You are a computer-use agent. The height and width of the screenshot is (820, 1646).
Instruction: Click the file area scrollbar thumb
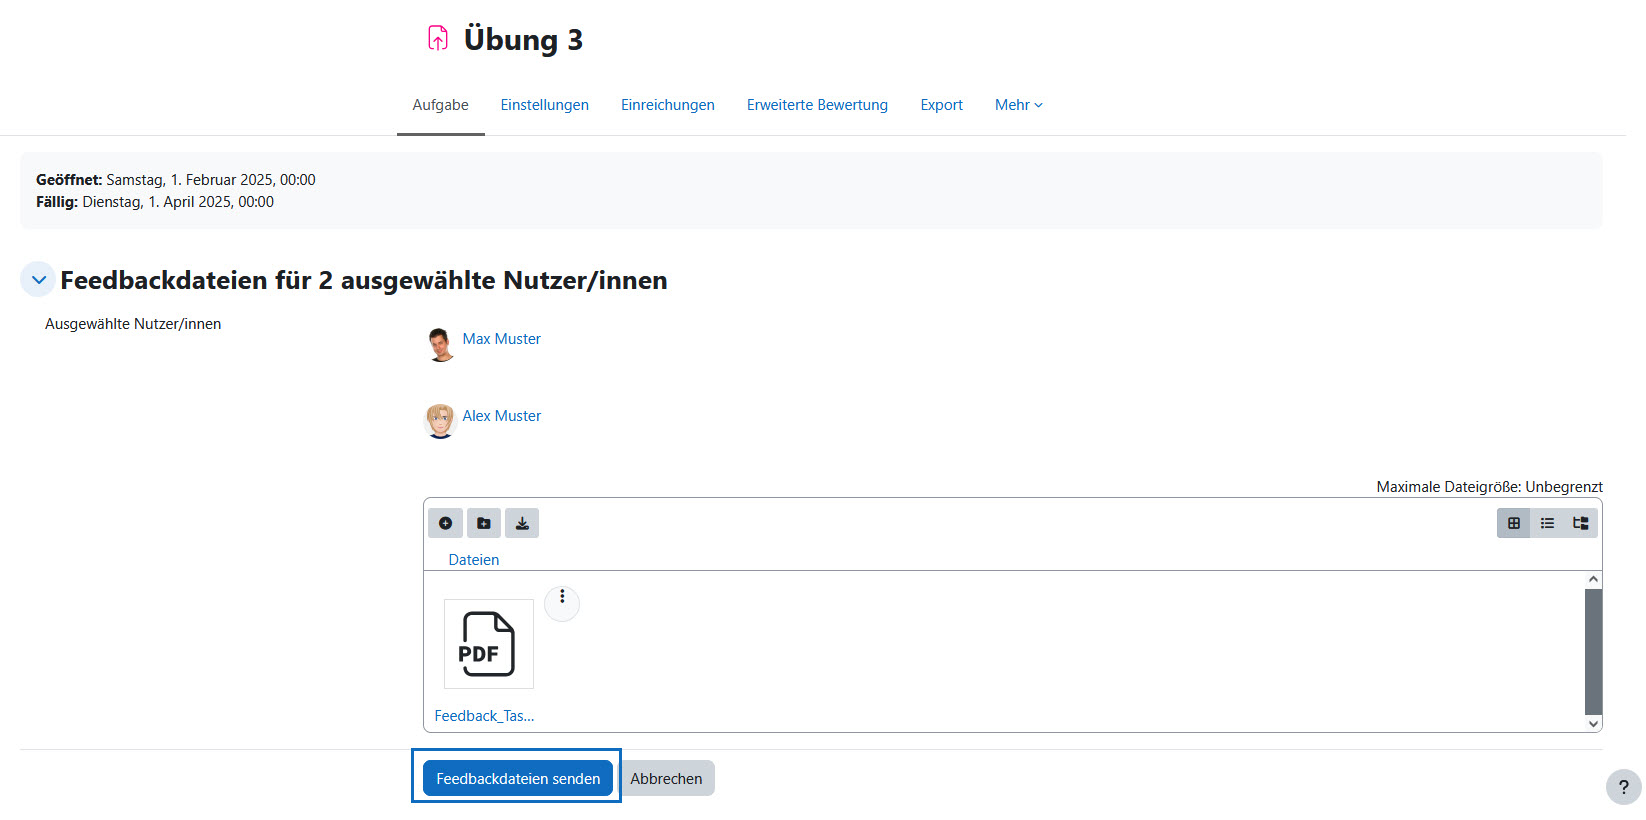click(x=1594, y=652)
